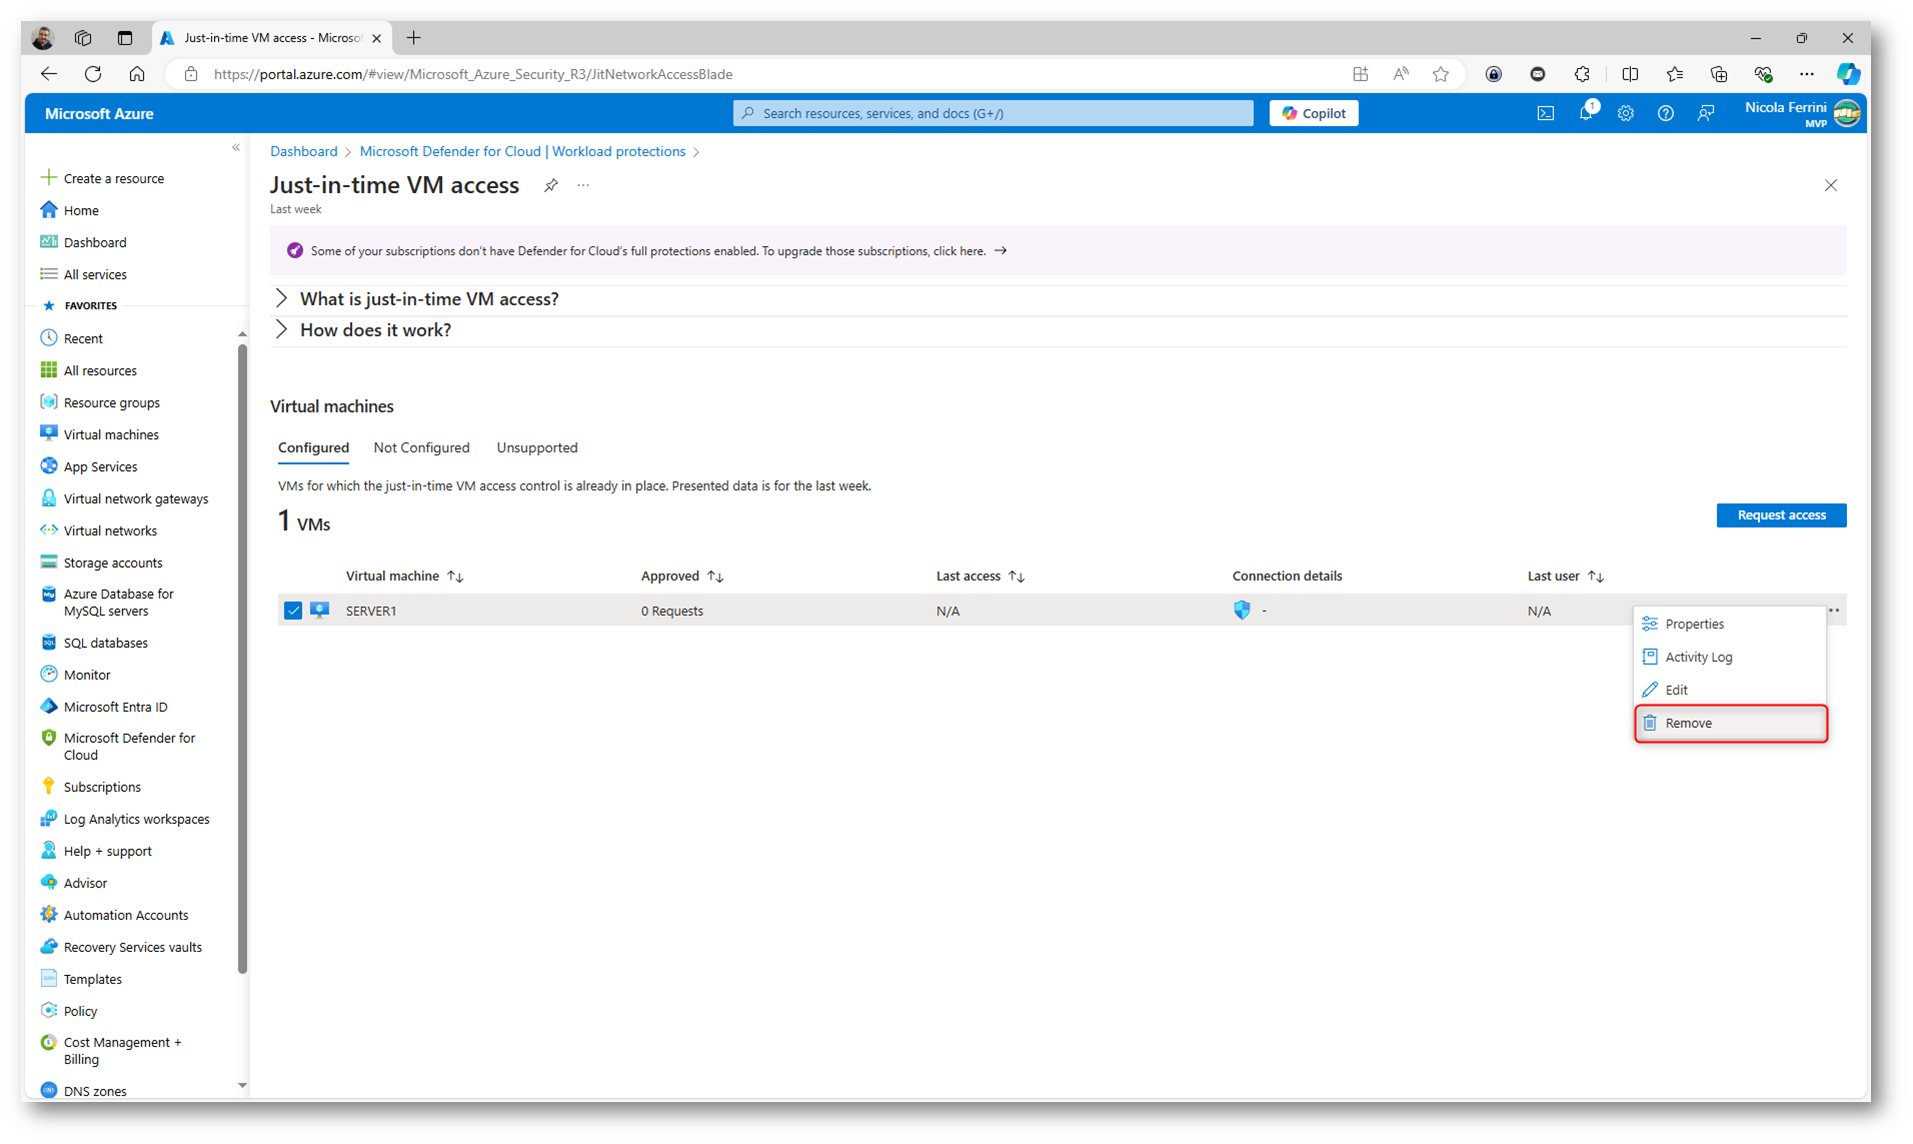Choose Remove in the context menu
The width and height of the screenshot is (1913, 1144).
tap(1730, 723)
